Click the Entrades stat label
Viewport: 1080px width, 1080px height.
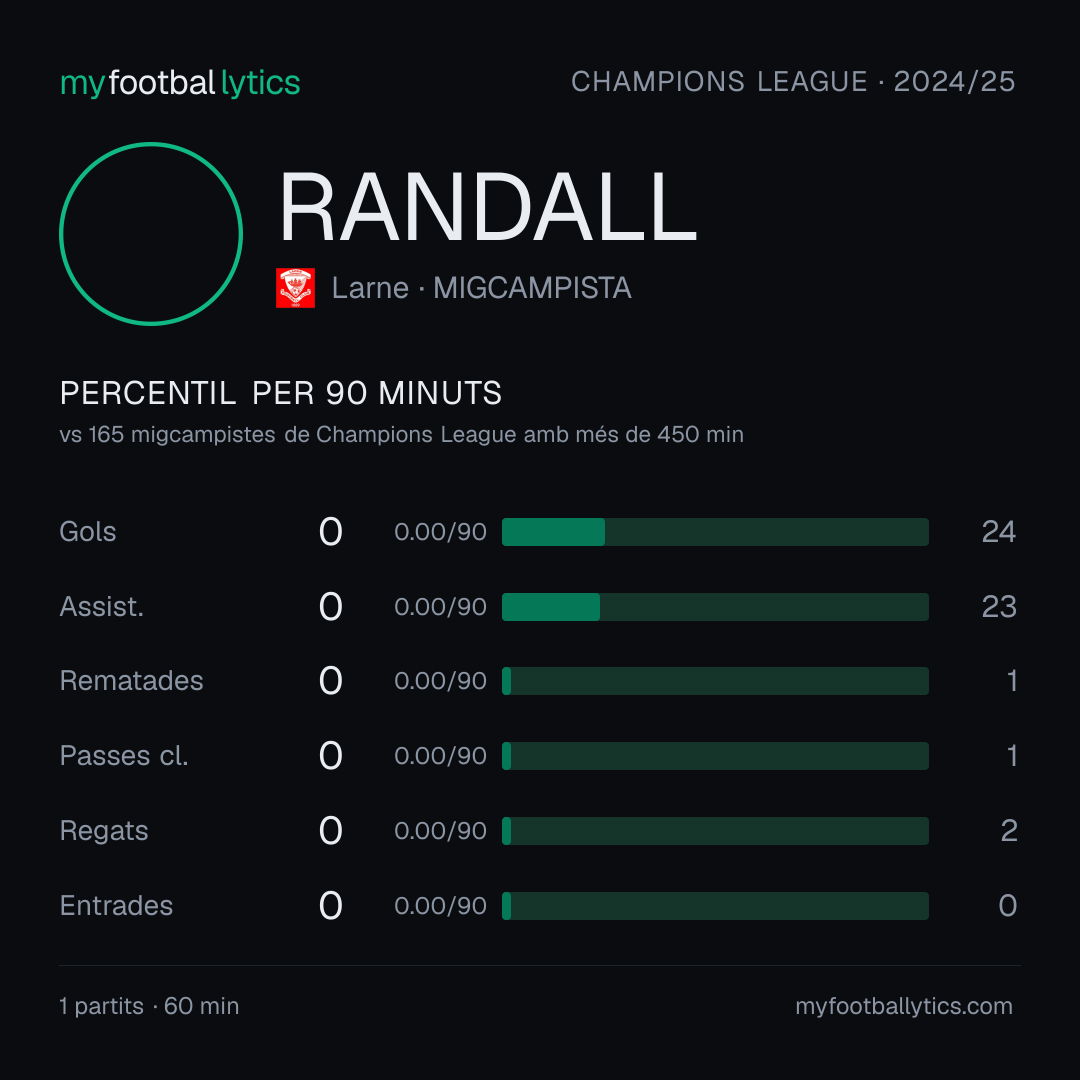(116, 906)
